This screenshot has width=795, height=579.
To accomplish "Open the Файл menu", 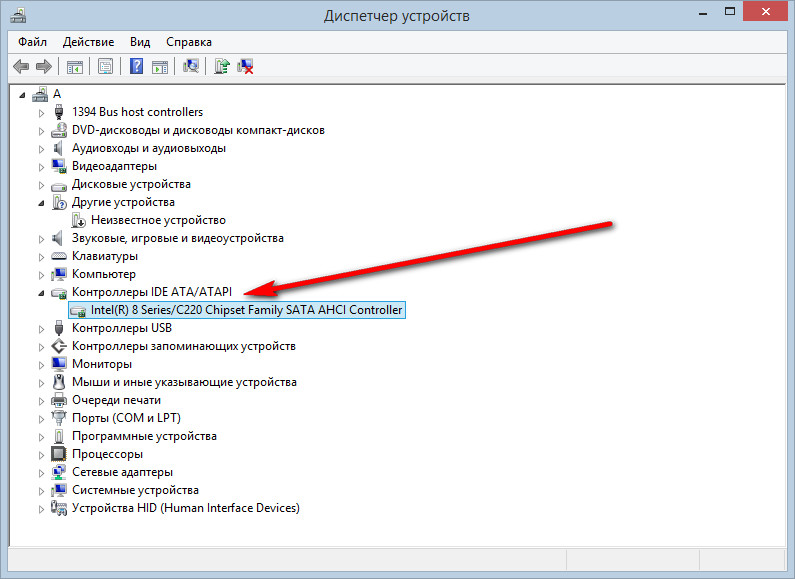I will (32, 42).
